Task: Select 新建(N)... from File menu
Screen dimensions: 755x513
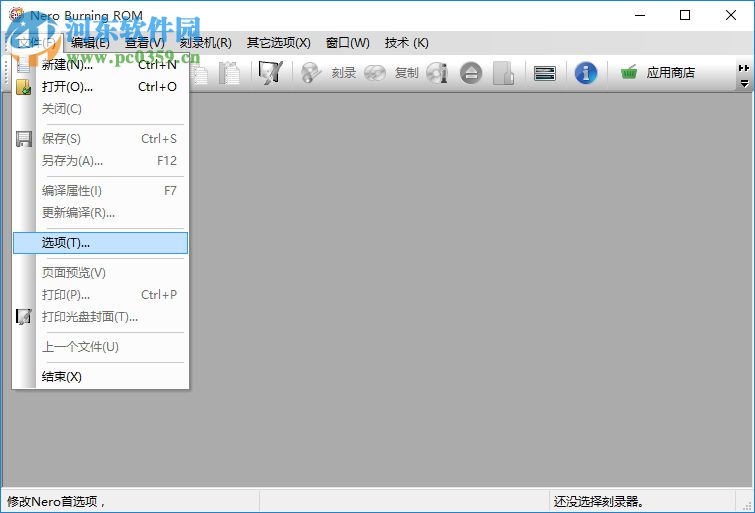Action: [101, 65]
